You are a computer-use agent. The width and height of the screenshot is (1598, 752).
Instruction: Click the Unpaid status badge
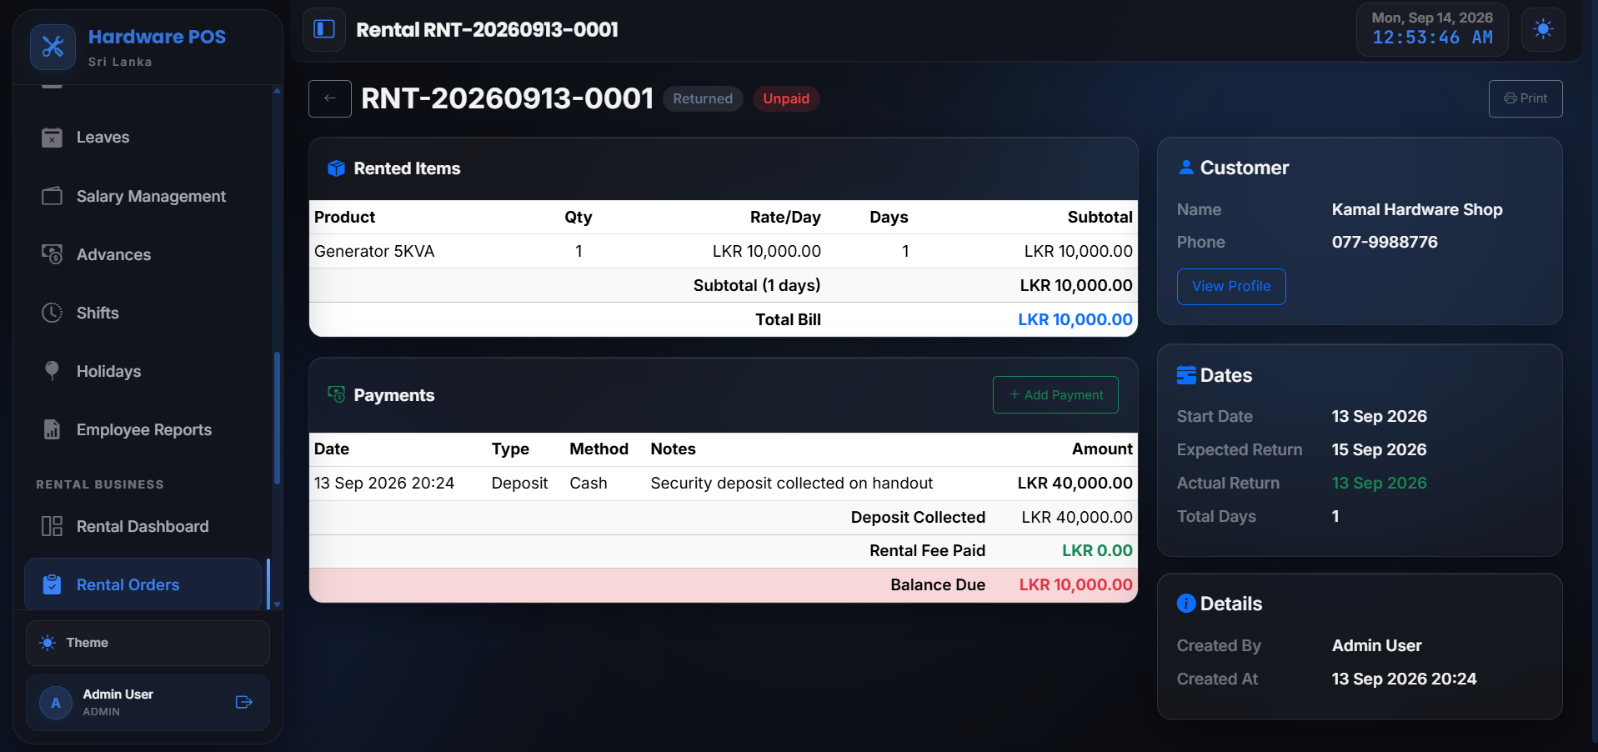[786, 99]
